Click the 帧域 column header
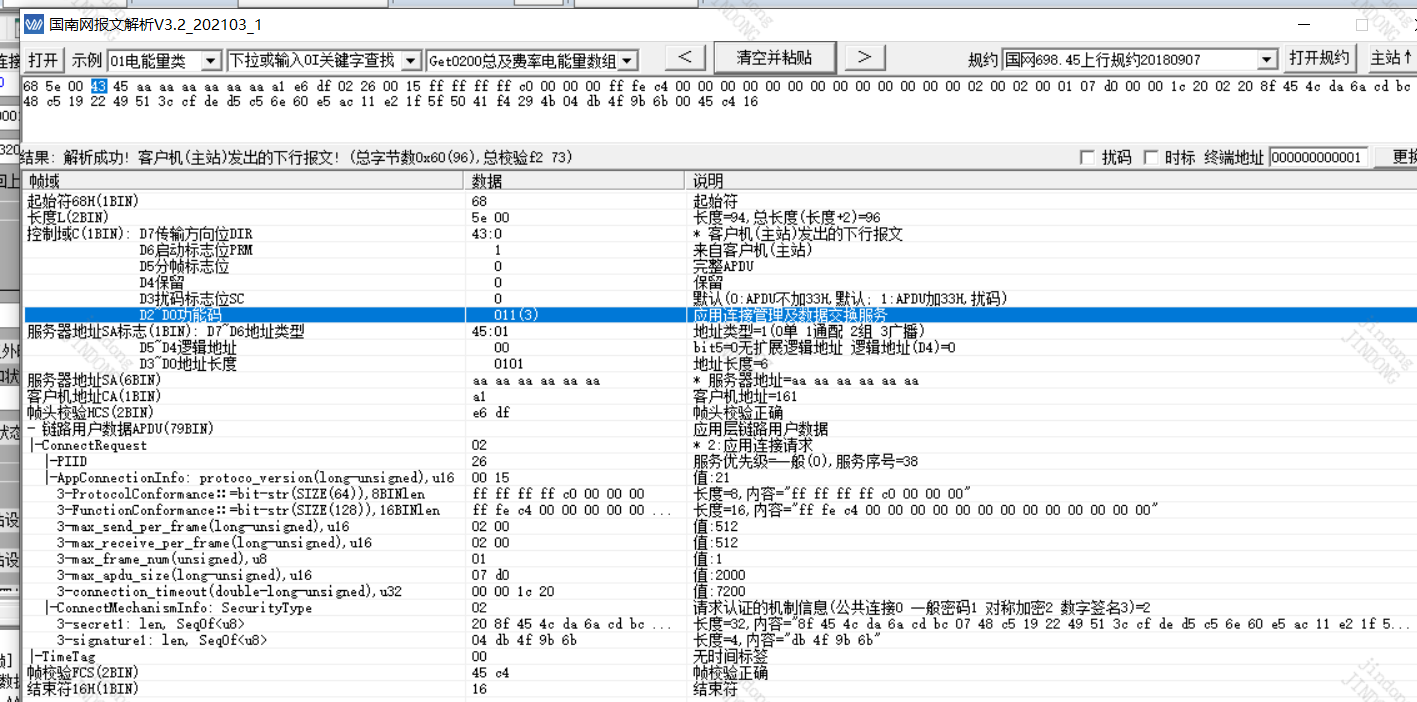1417x702 pixels. [x=244, y=181]
